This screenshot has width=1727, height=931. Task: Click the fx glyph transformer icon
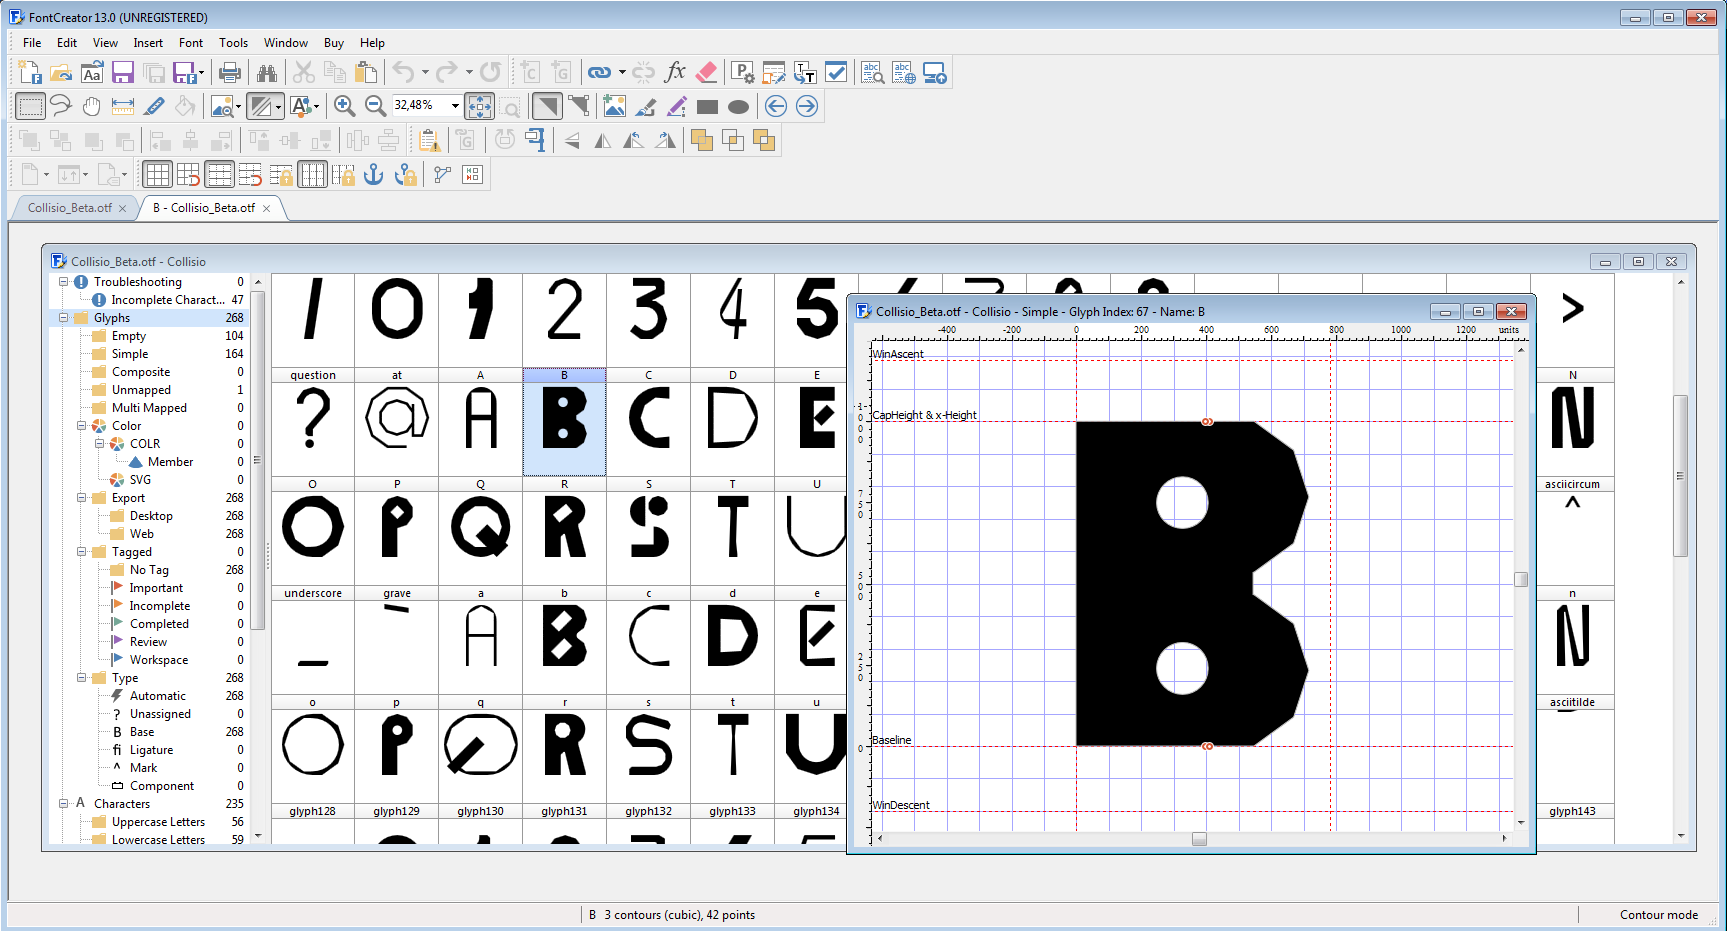(x=675, y=72)
